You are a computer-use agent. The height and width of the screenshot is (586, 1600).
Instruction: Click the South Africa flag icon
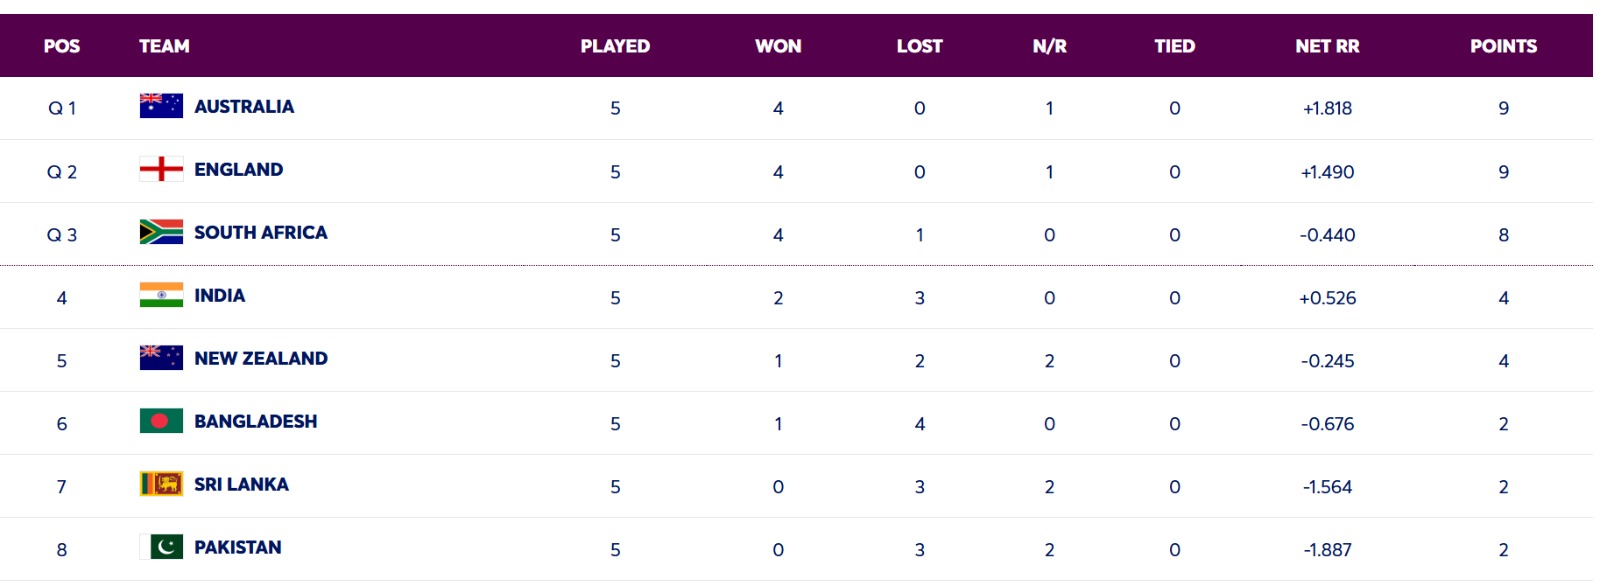[x=161, y=232]
